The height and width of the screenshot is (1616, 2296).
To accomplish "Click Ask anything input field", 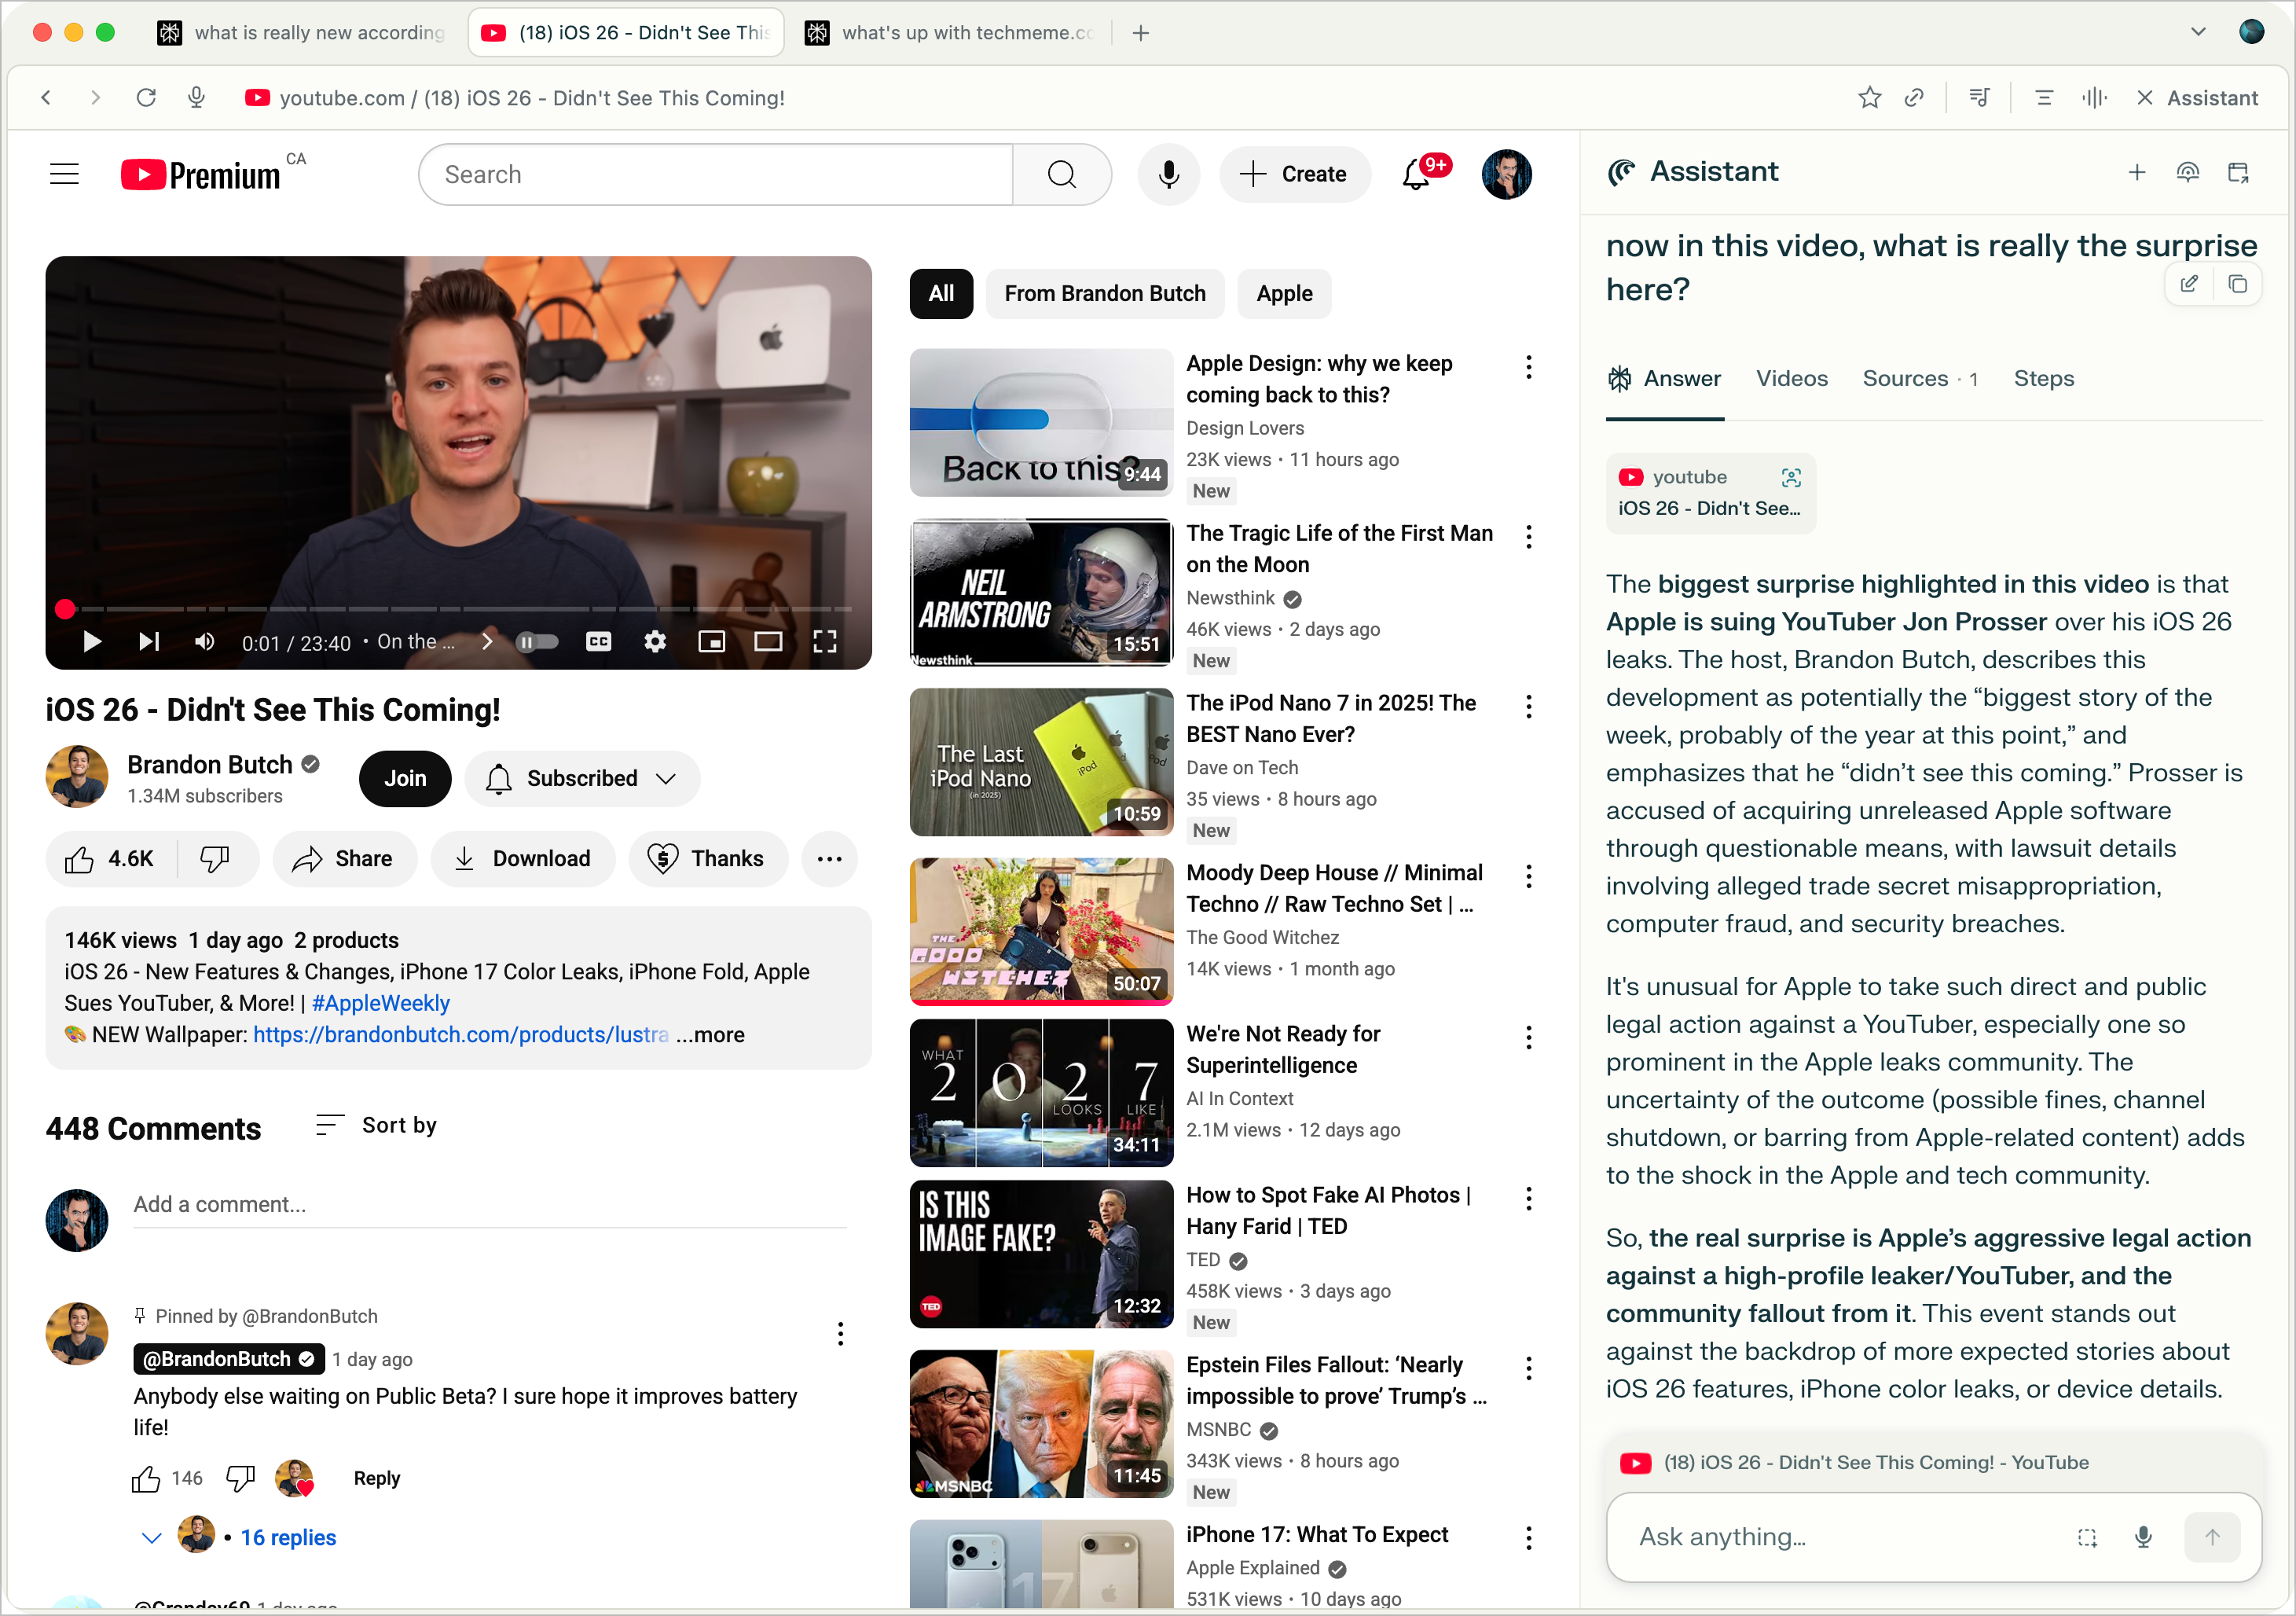I will (x=1841, y=1537).
